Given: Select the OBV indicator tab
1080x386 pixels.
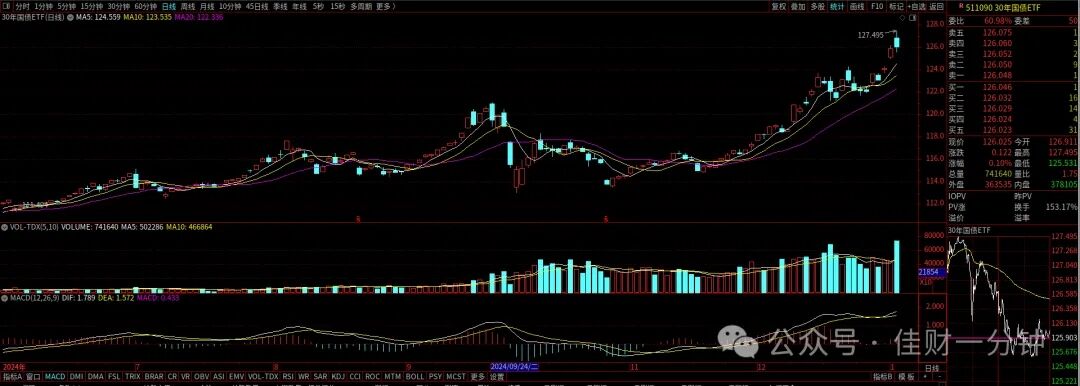Looking at the screenshot, I should coord(202,376).
